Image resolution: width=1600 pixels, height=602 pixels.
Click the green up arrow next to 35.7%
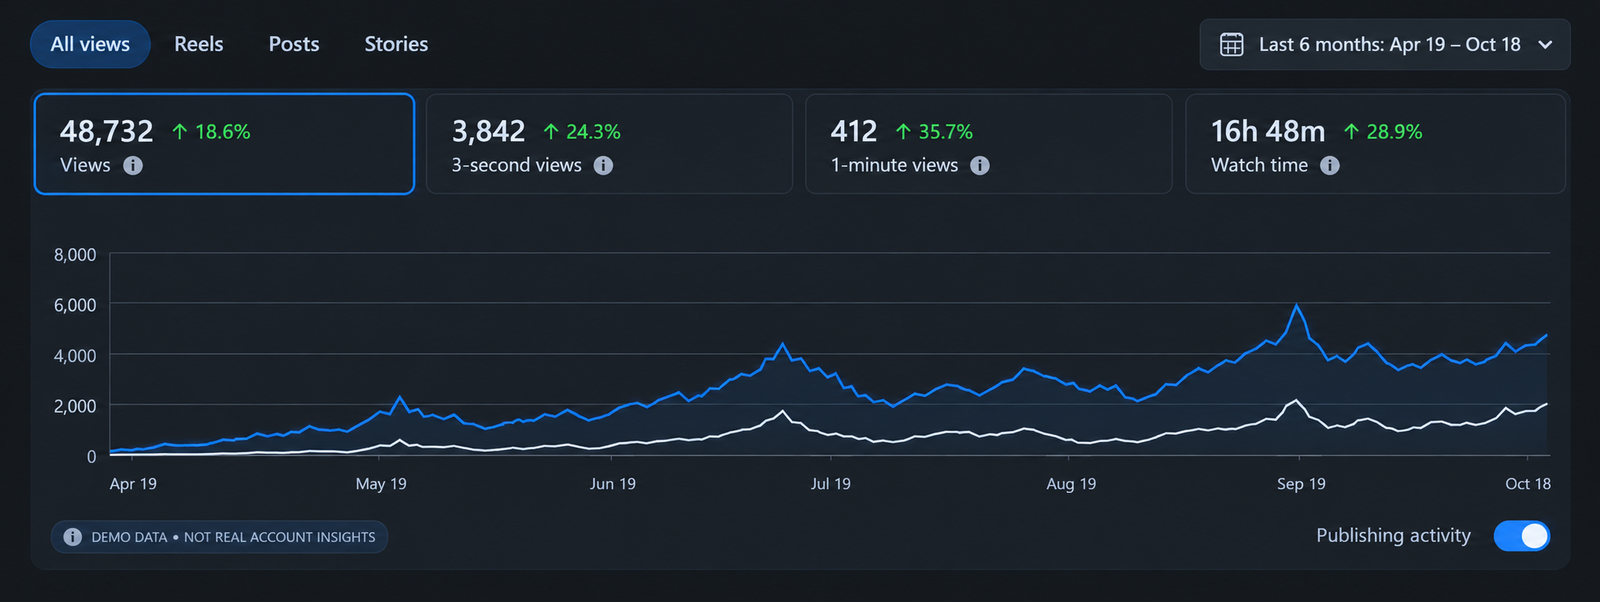pyautogui.click(x=904, y=132)
